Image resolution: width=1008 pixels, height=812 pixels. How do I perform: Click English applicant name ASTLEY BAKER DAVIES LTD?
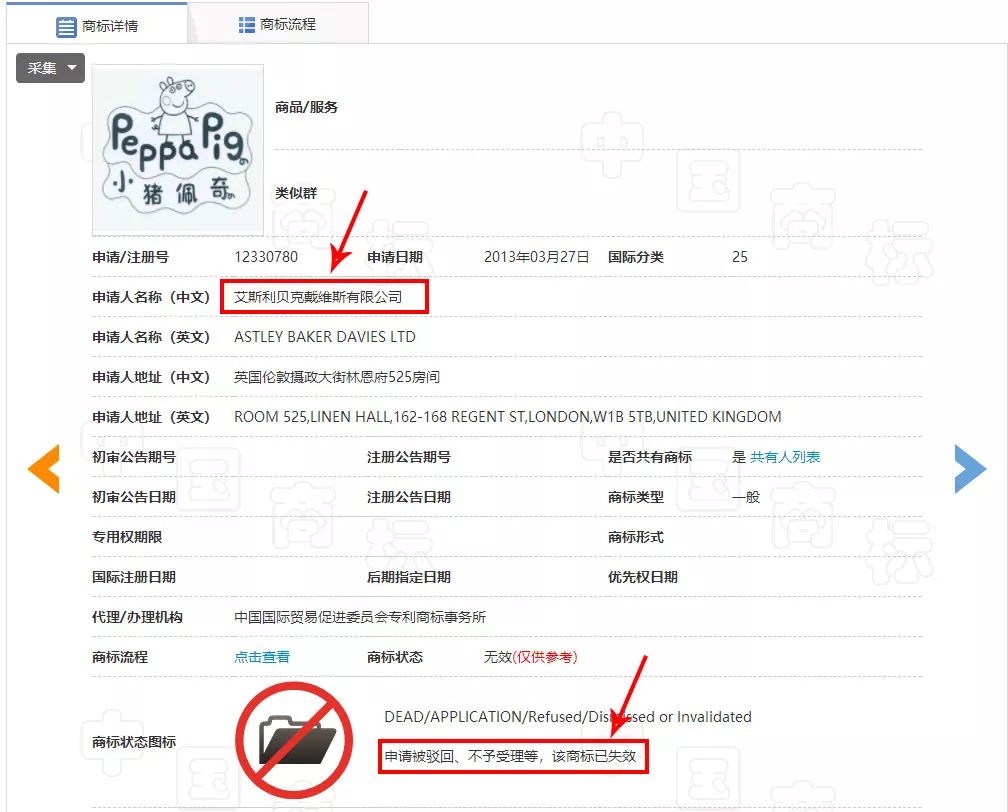(x=325, y=337)
